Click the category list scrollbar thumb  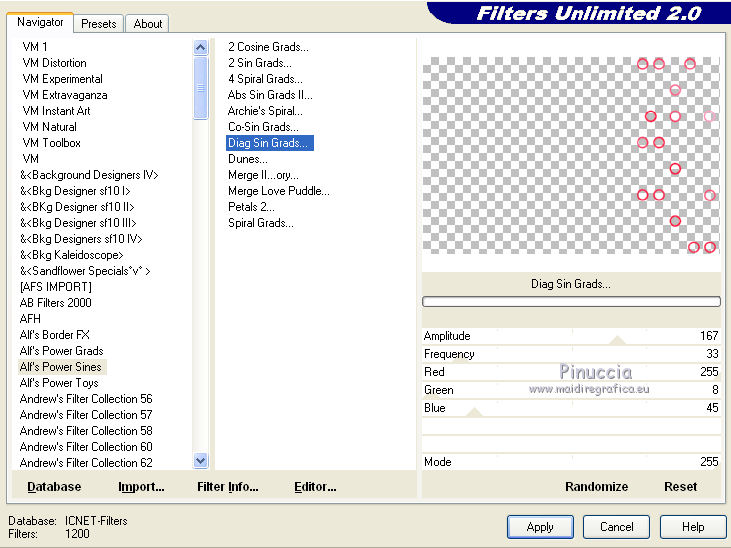(200, 88)
